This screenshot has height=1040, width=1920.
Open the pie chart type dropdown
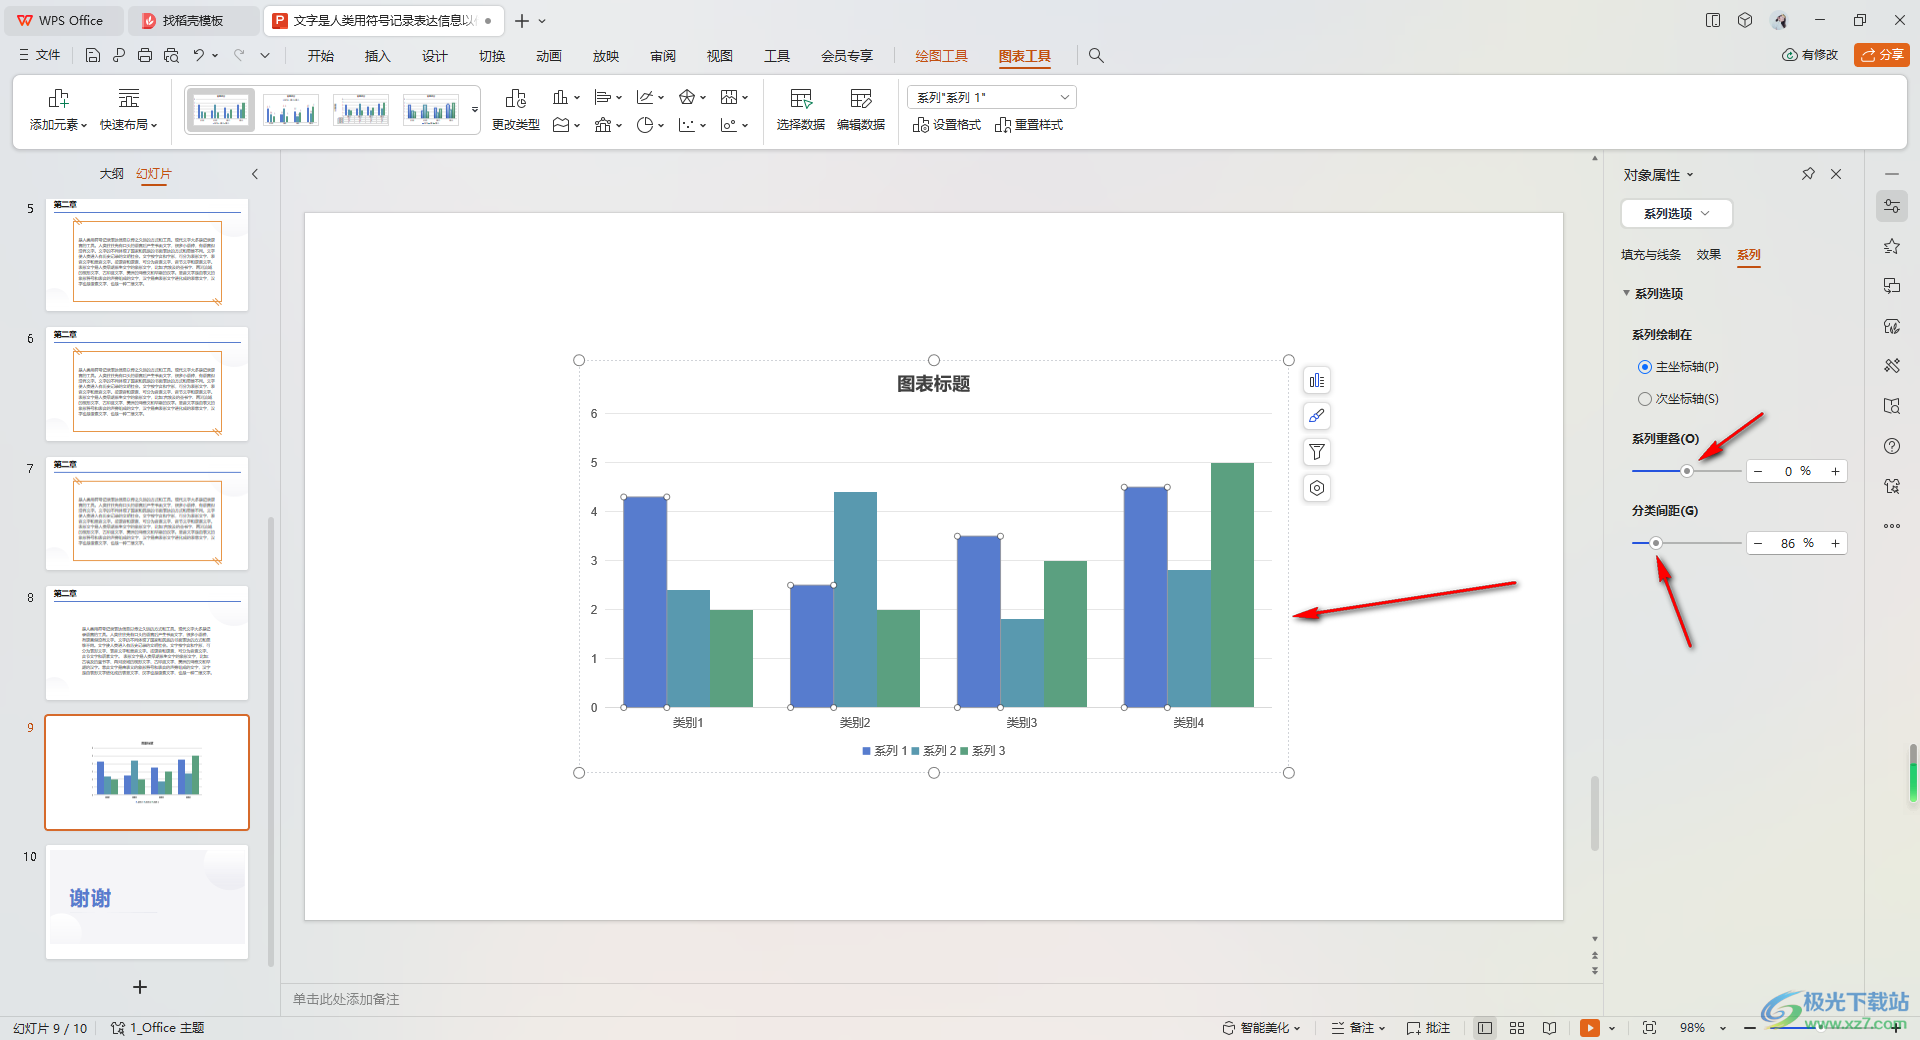[650, 125]
